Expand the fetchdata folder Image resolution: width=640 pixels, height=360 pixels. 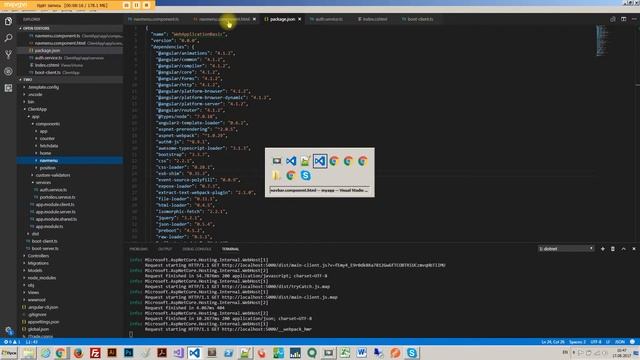point(49,146)
